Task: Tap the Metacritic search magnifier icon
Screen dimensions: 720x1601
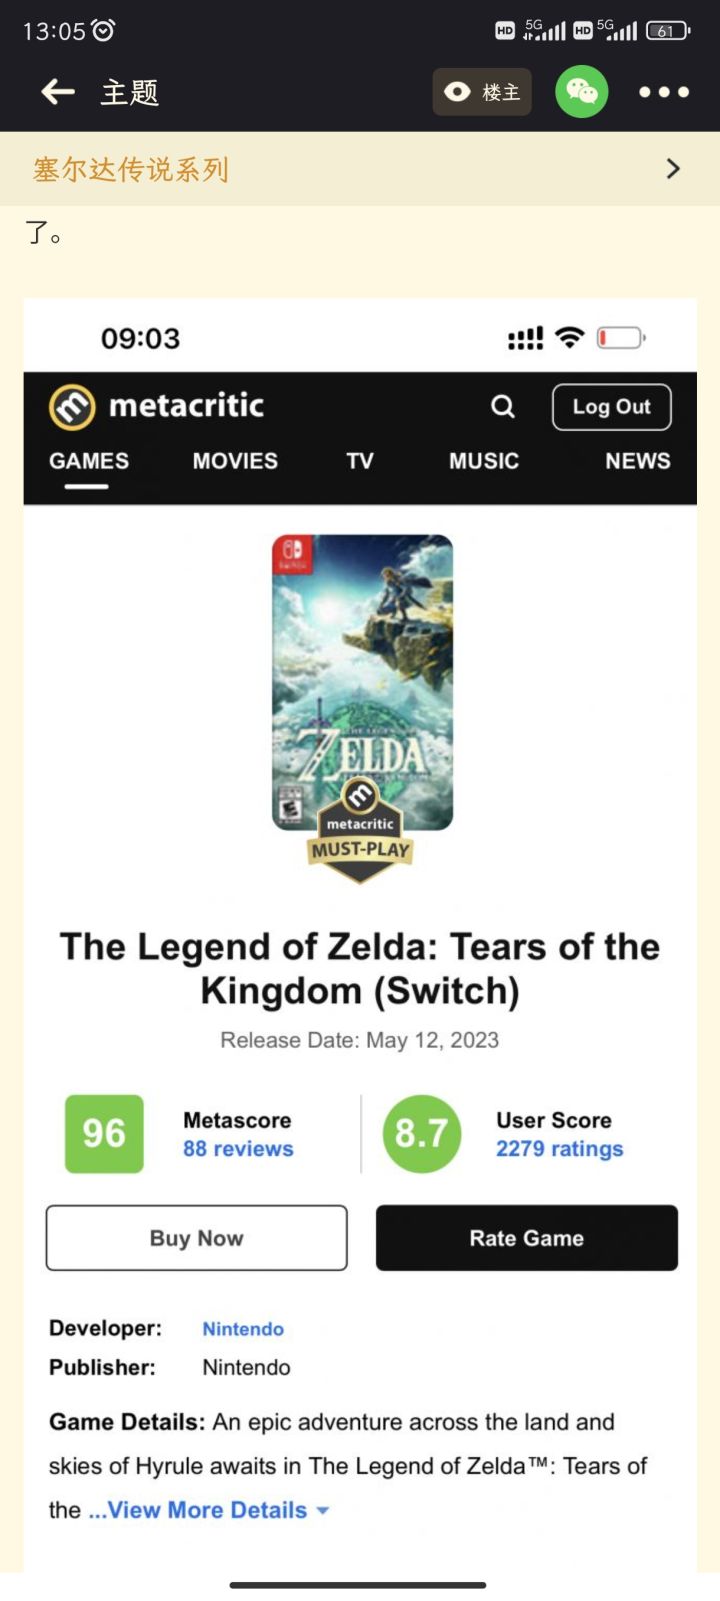Action: [503, 407]
